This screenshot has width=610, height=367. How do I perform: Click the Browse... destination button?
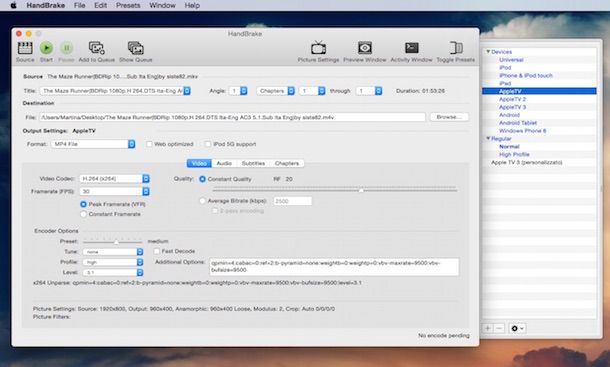449,117
